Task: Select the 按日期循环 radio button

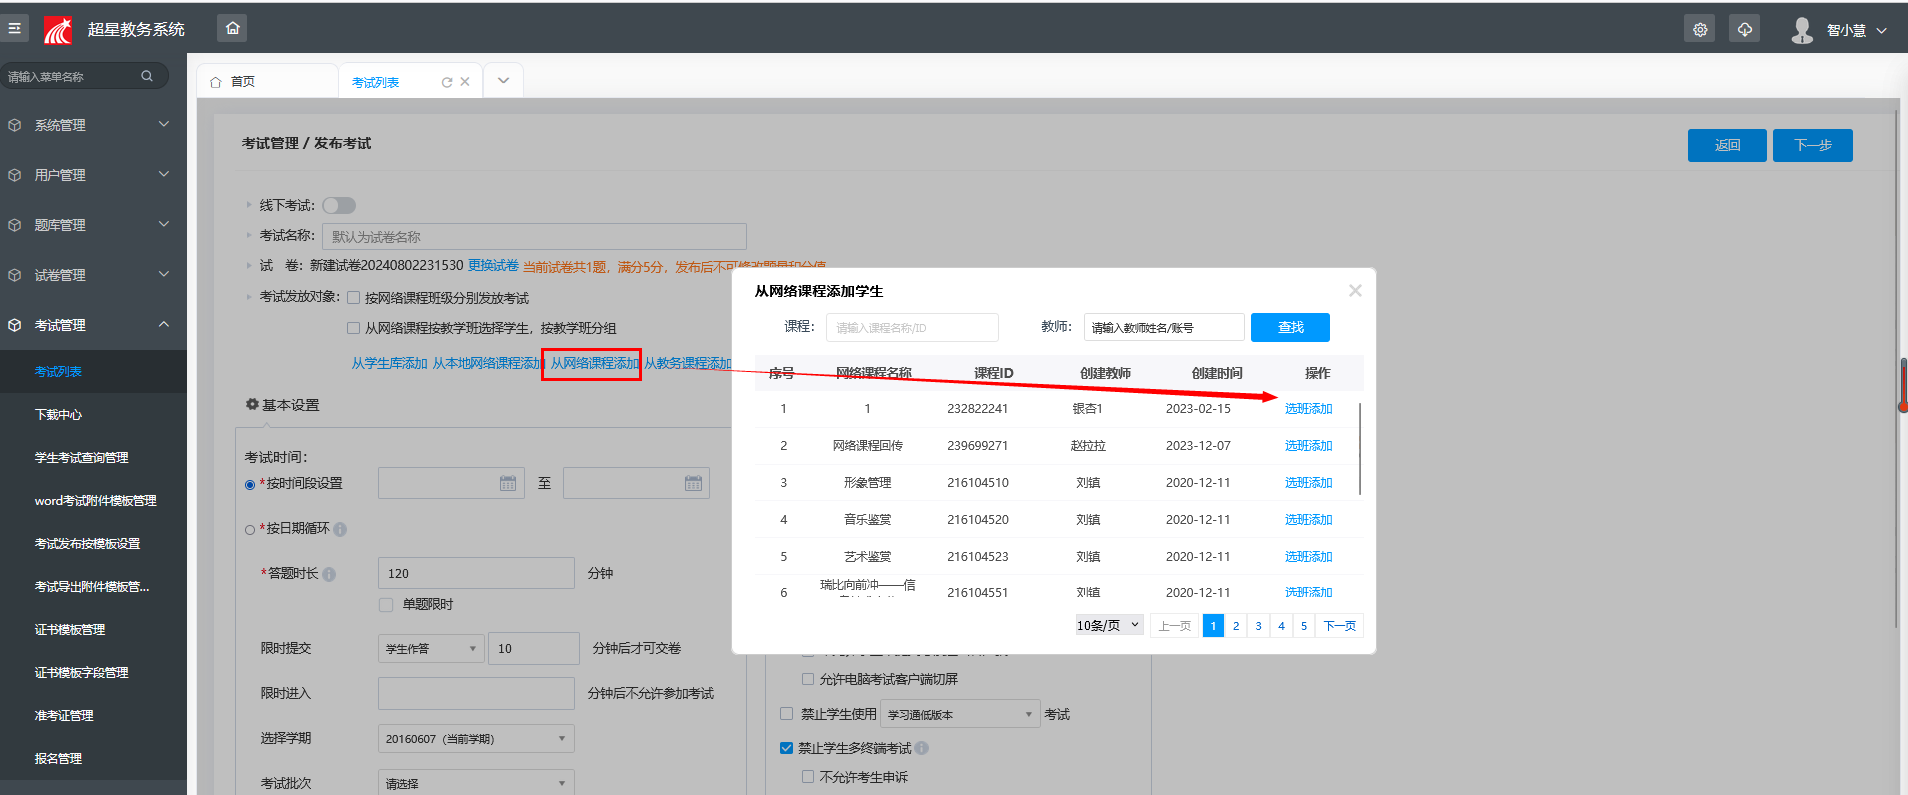Action: pyautogui.click(x=250, y=529)
